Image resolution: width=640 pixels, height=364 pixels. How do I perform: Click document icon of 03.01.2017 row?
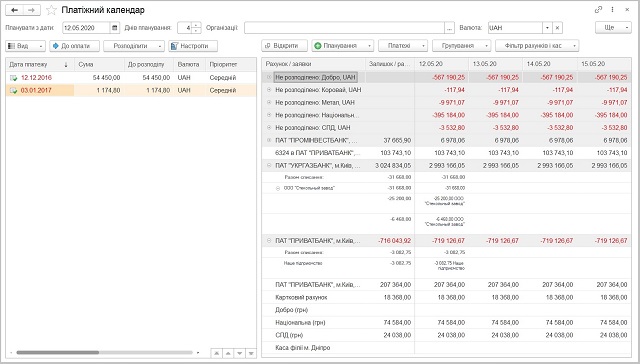[13, 91]
